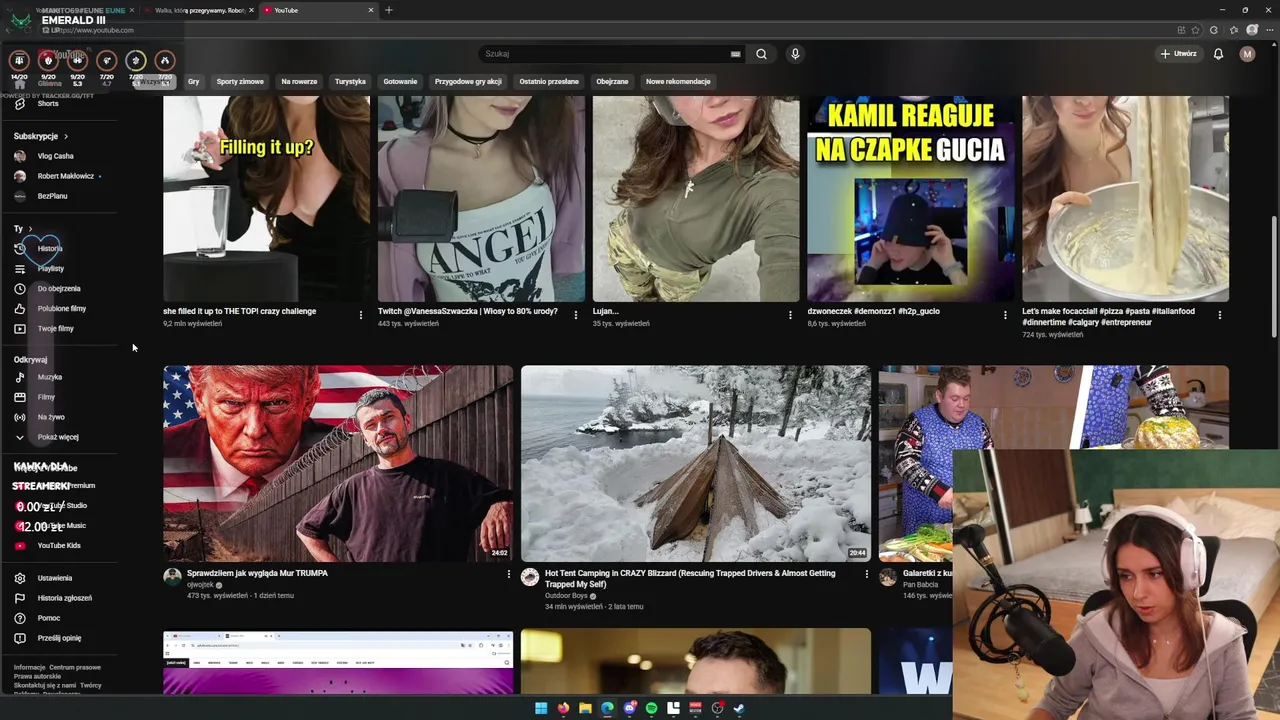Select the Obejrzane filter chip
Image resolution: width=1280 pixels, height=720 pixels.
(612, 81)
